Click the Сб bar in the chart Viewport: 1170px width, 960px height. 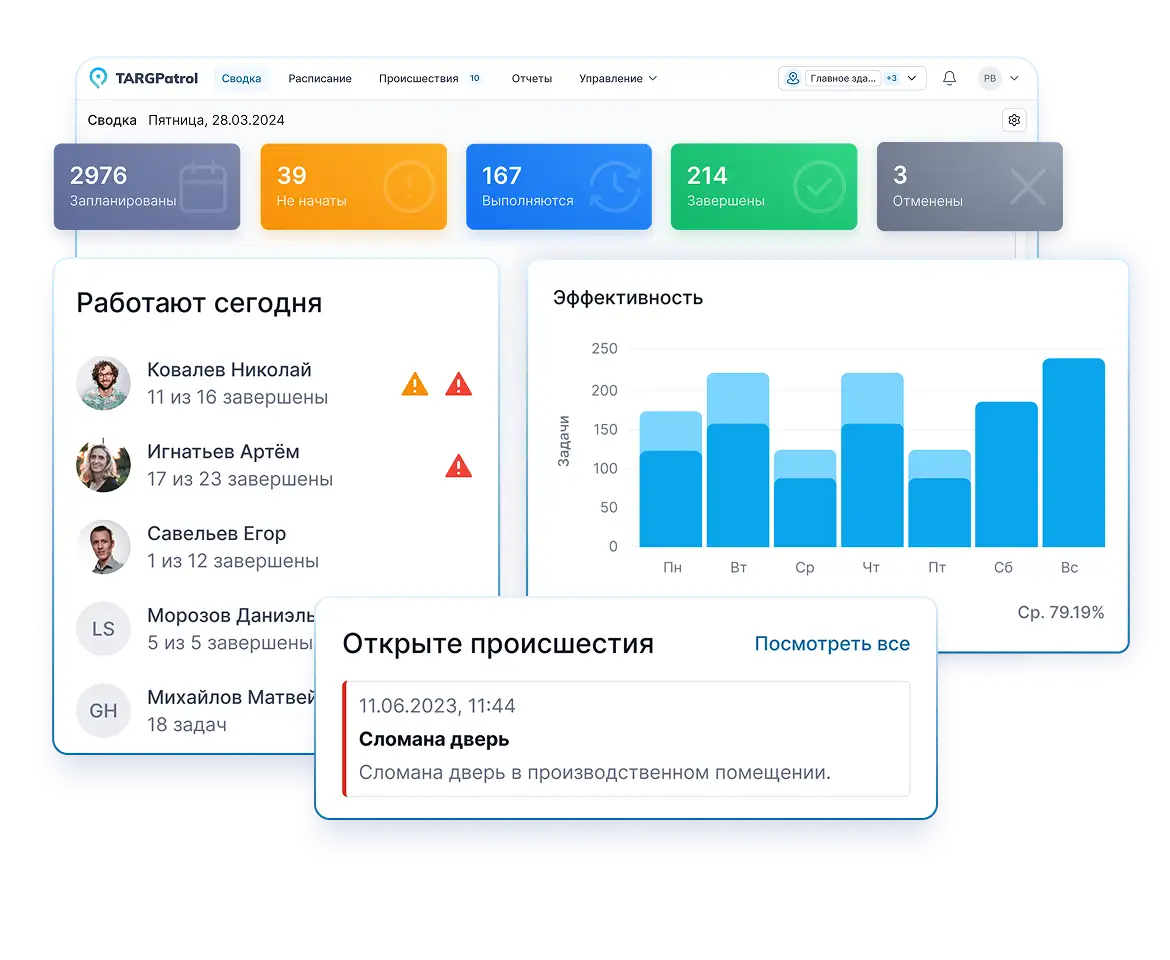tap(1007, 474)
